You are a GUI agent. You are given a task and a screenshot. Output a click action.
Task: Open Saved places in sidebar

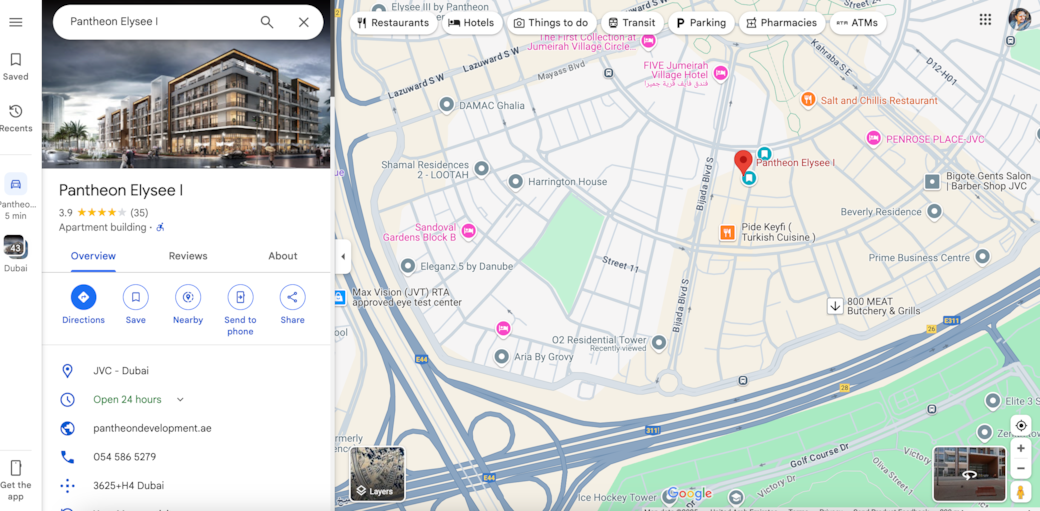[x=16, y=67]
